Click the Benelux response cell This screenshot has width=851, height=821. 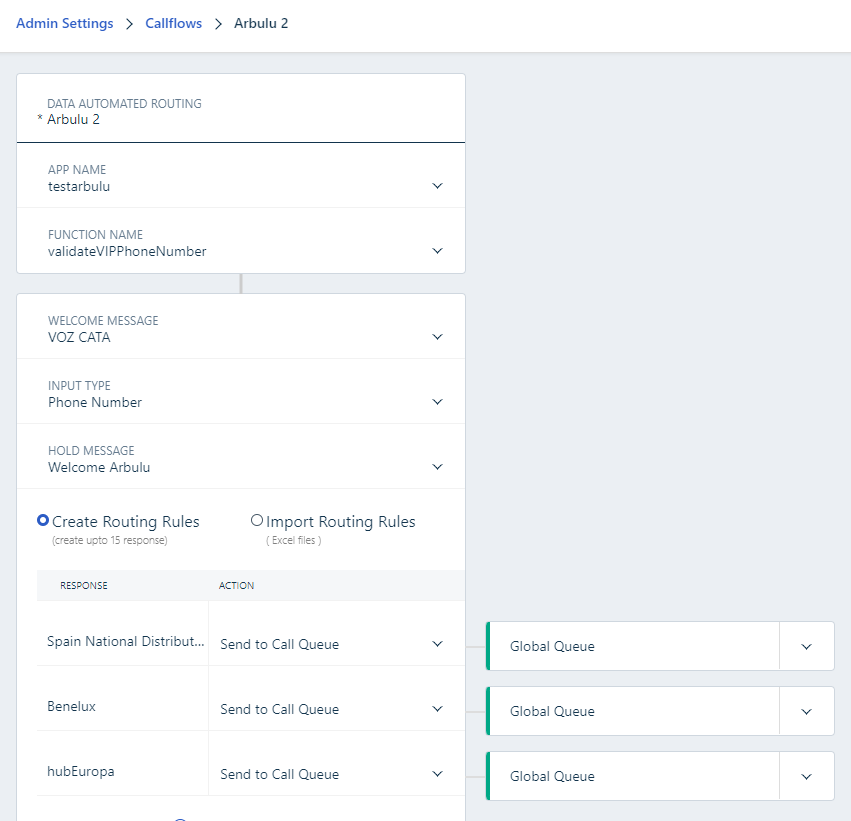123,707
